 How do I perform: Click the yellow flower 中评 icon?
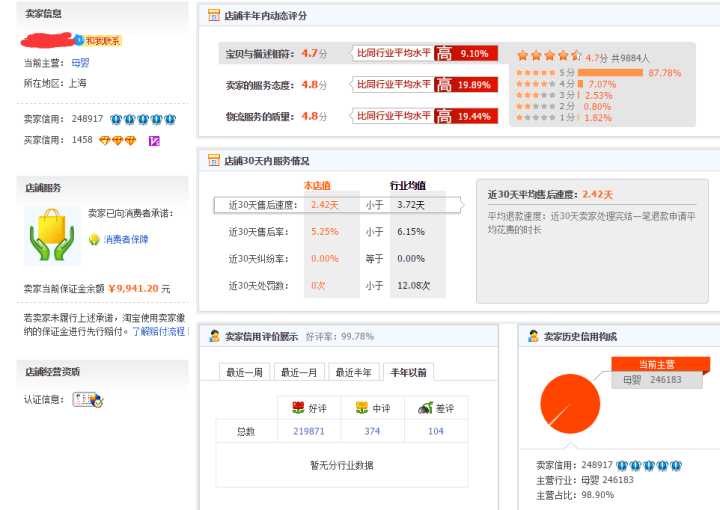coord(361,408)
